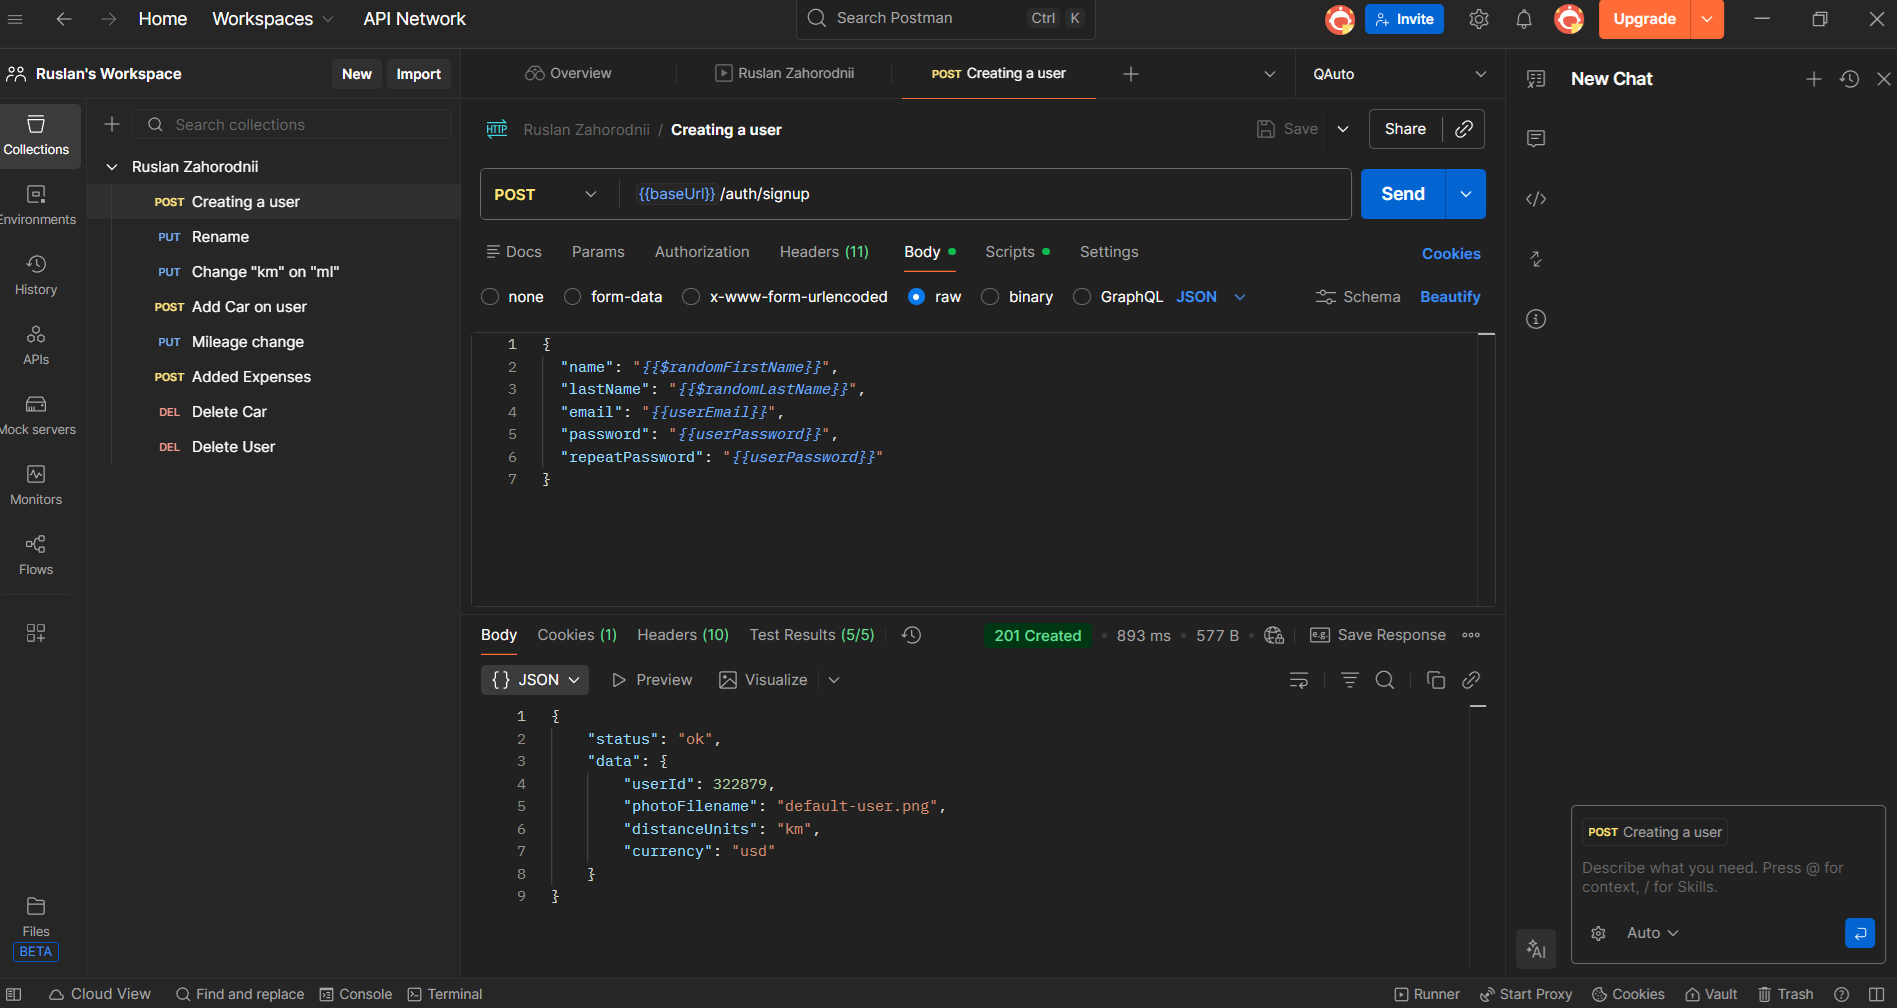
Task: Open the notifications bell
Action: click(x=1524, y=19)
